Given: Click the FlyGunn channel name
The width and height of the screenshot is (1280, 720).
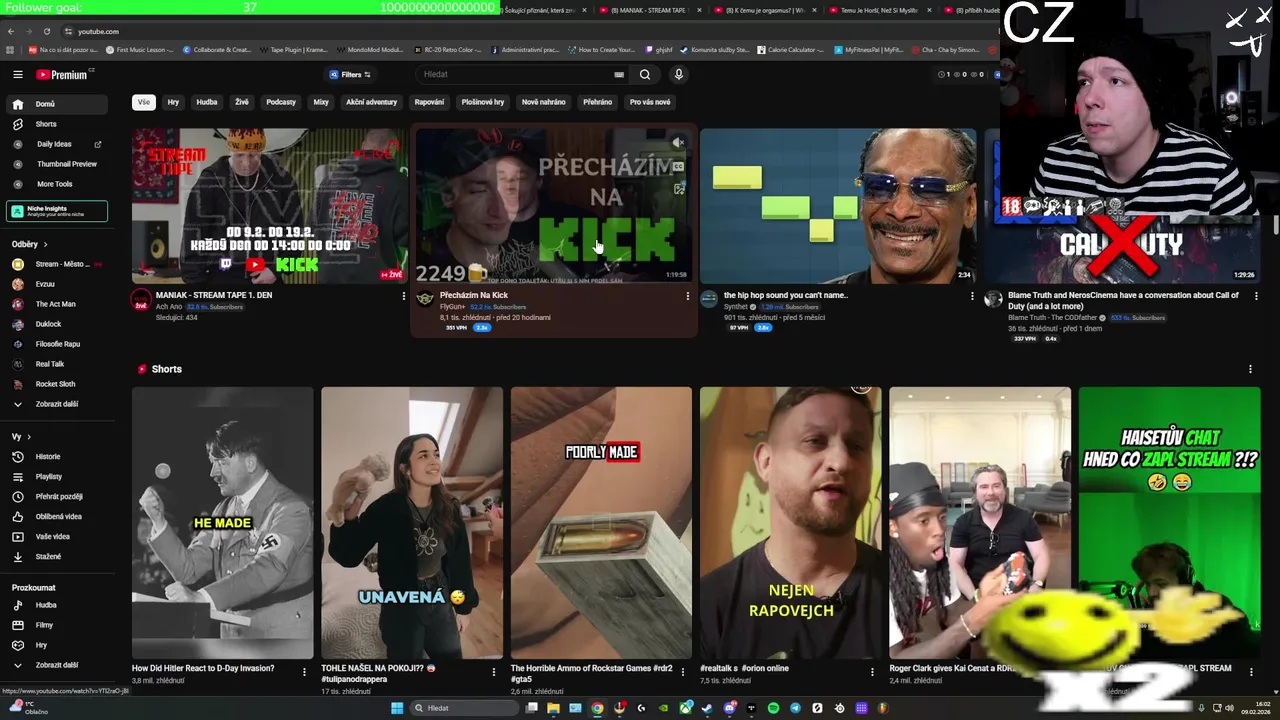Looking at the screenshot, I should 452,307.
